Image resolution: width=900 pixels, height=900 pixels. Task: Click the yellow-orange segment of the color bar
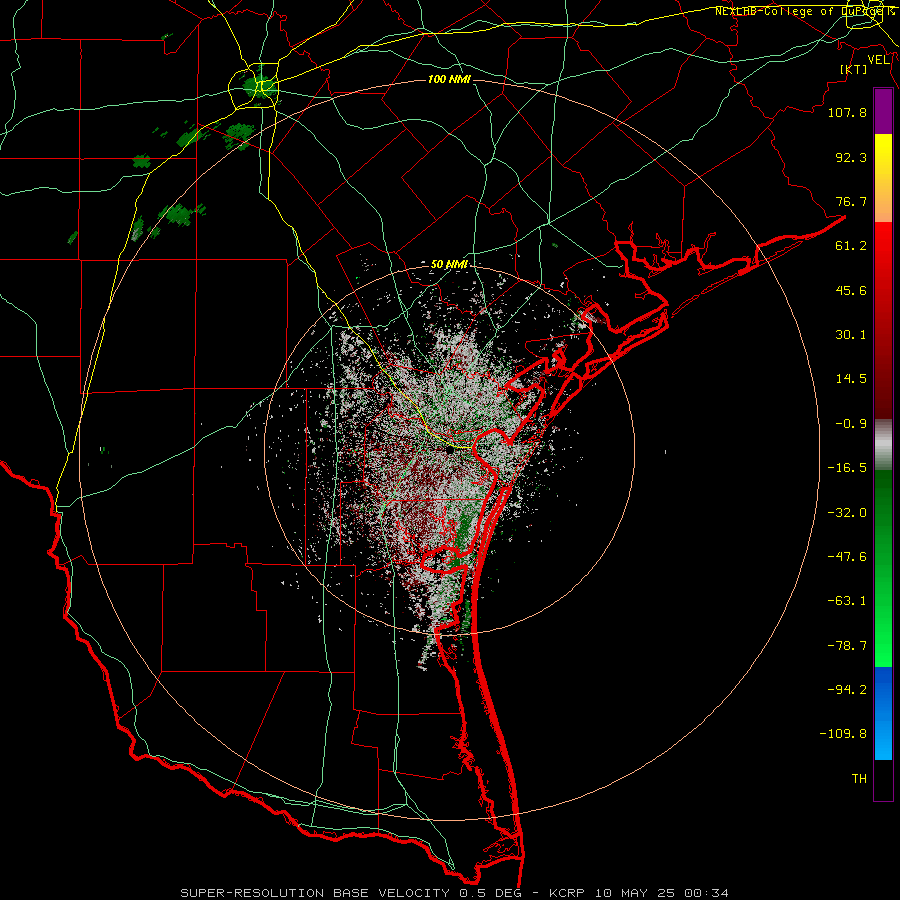tap(883, 178)
